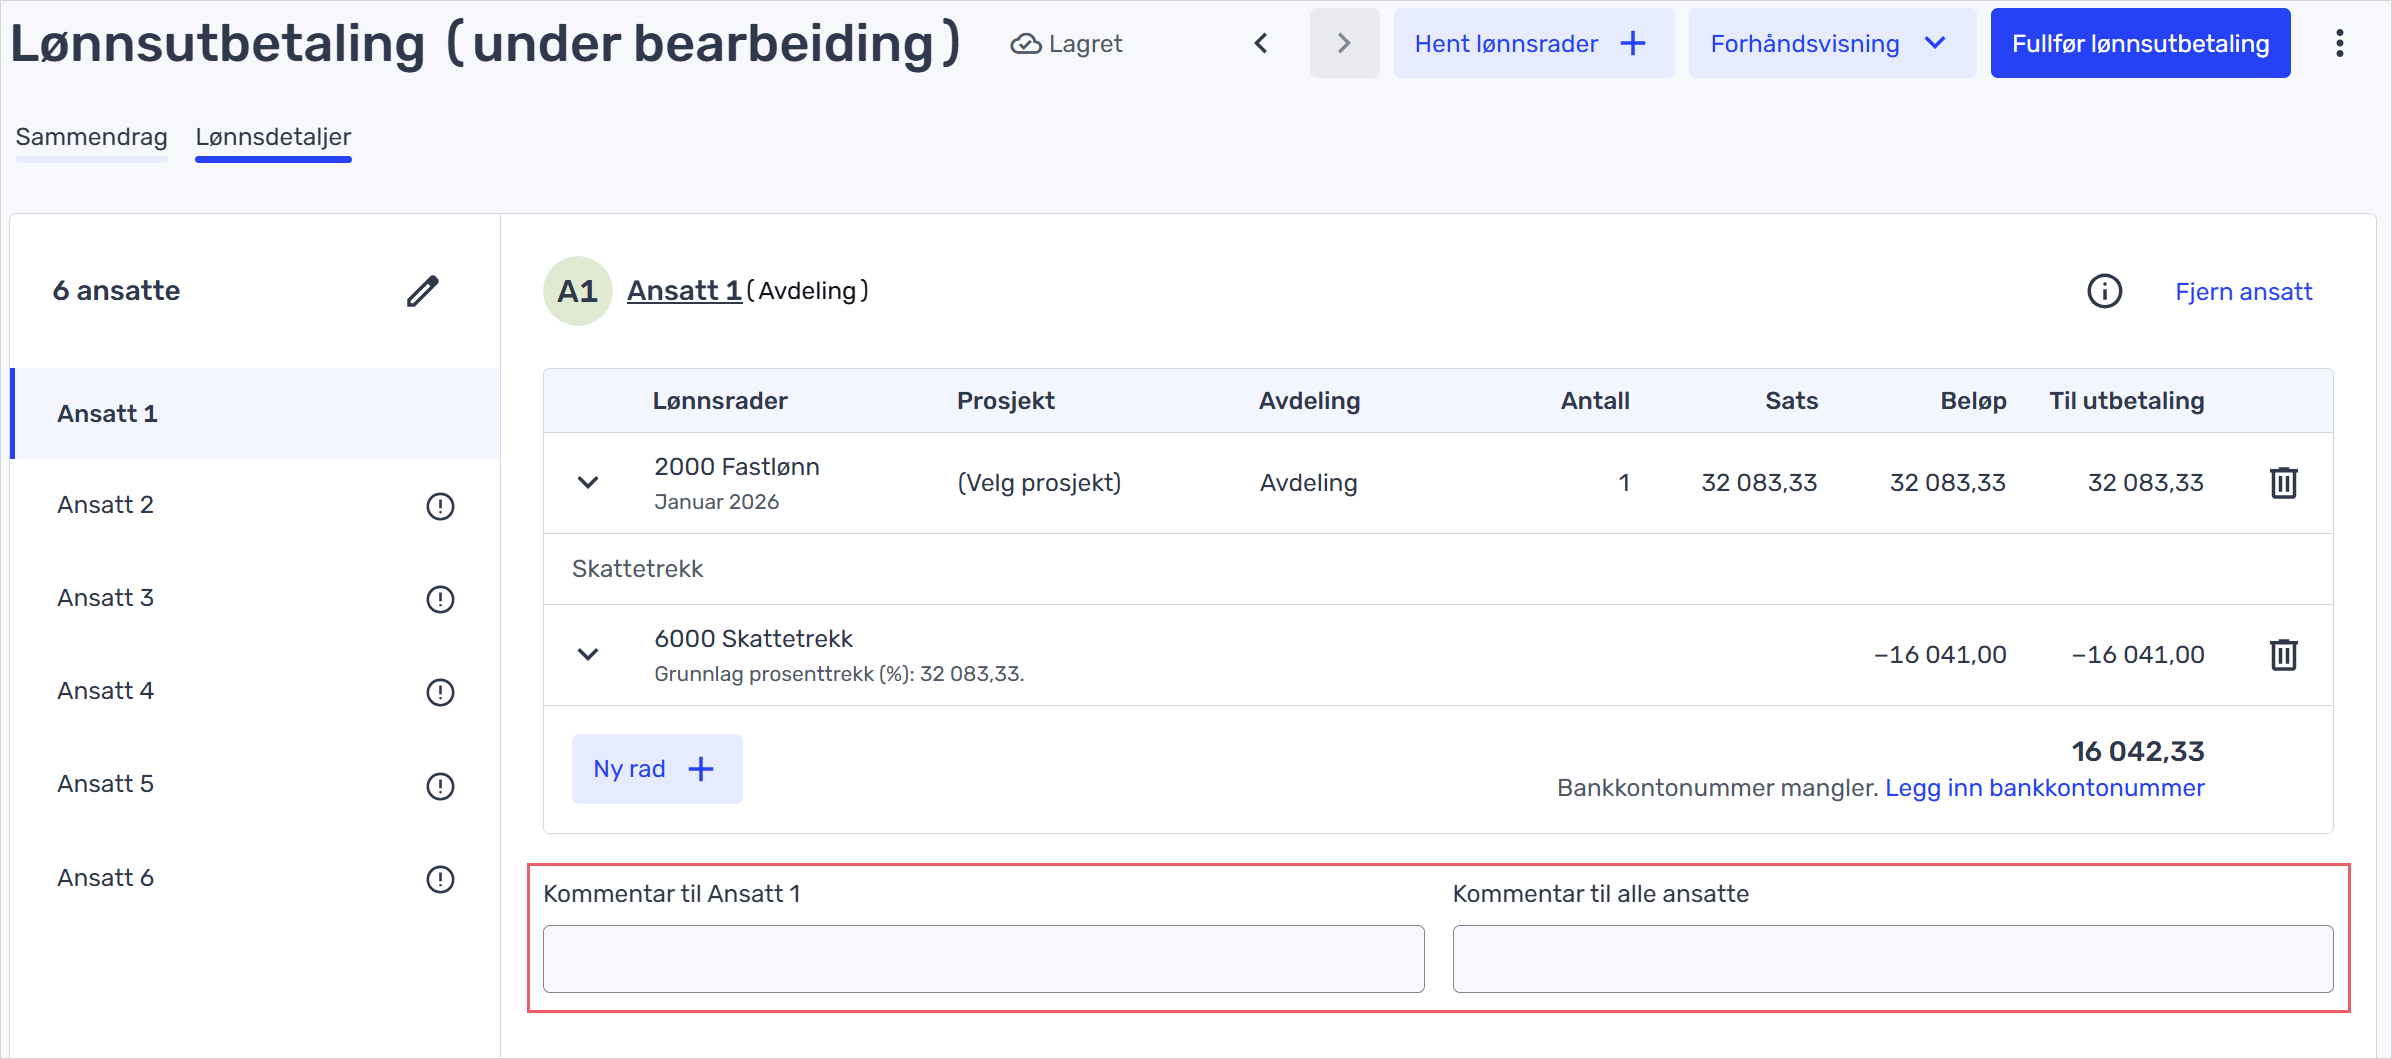
Task: Focus the Kommentar til Ansatt 1 field
Action: click(x=983, y=959)
